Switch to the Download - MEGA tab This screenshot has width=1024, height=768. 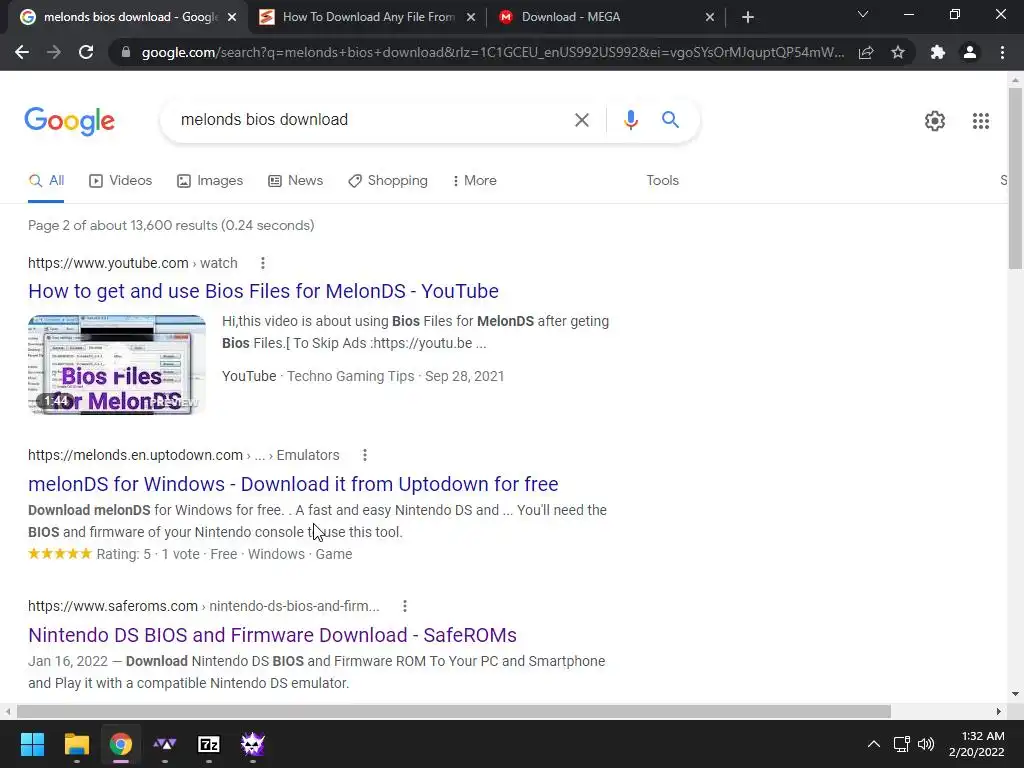(x=607, y=17)
